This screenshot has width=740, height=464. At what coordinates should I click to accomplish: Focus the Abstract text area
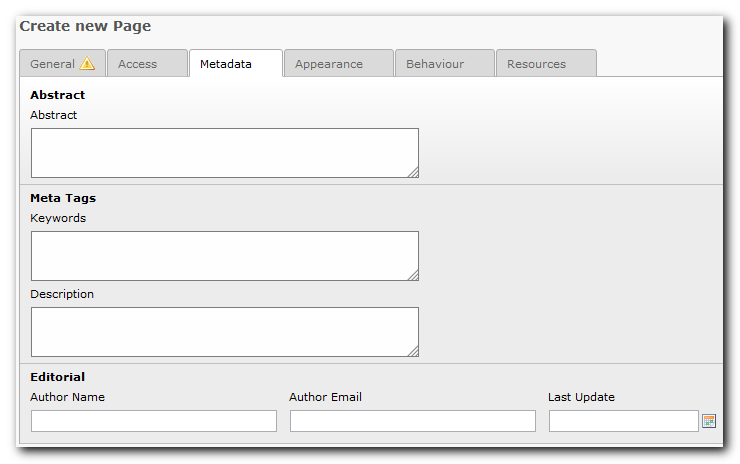224,153
